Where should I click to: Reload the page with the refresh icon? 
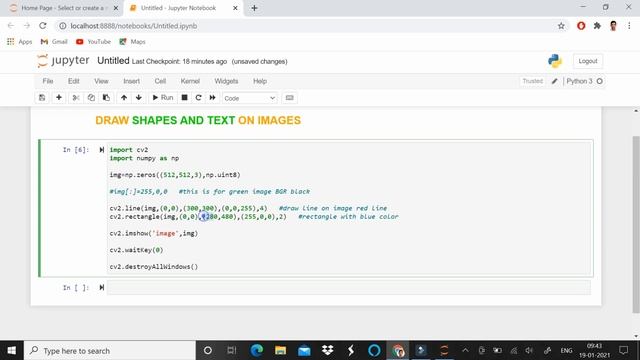pos(43,26)
